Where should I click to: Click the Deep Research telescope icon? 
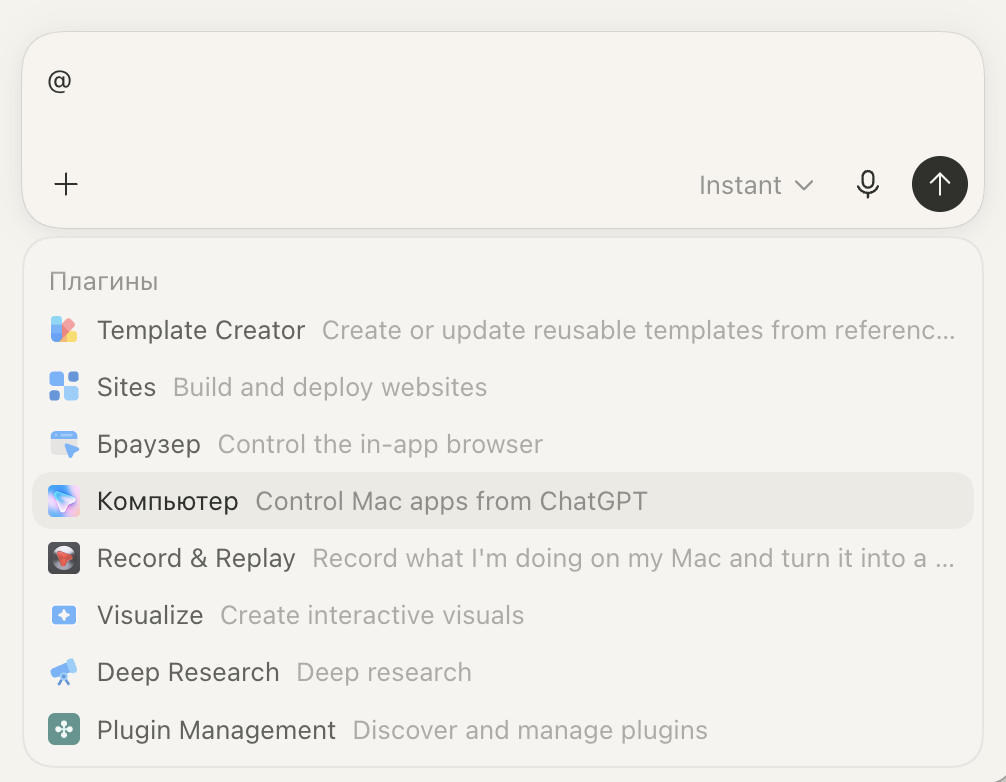click(x=64, y=672)
